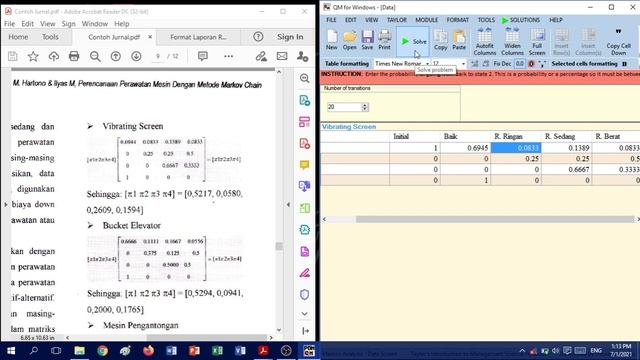Open more tools ellipsis in Acrobat
Image resolution: width=640 pixels, height=360 pixels.
click(x=229, y=56)
